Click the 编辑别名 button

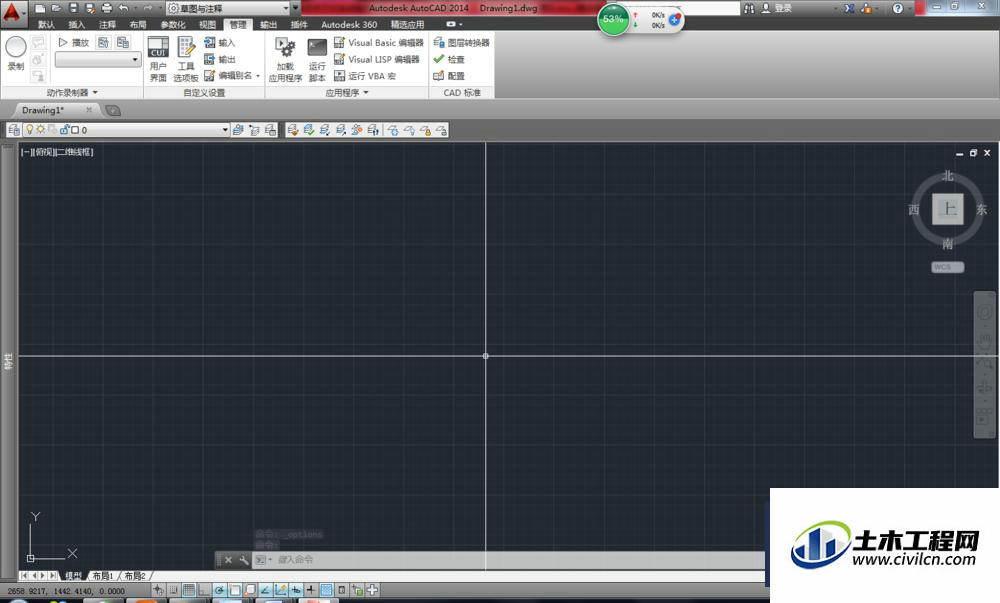tap(228, 76)
